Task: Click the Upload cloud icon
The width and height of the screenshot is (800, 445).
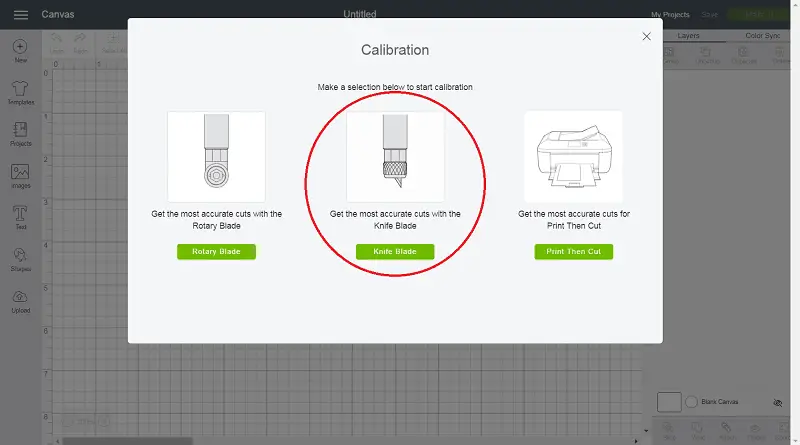Action: tap(20, 297)
